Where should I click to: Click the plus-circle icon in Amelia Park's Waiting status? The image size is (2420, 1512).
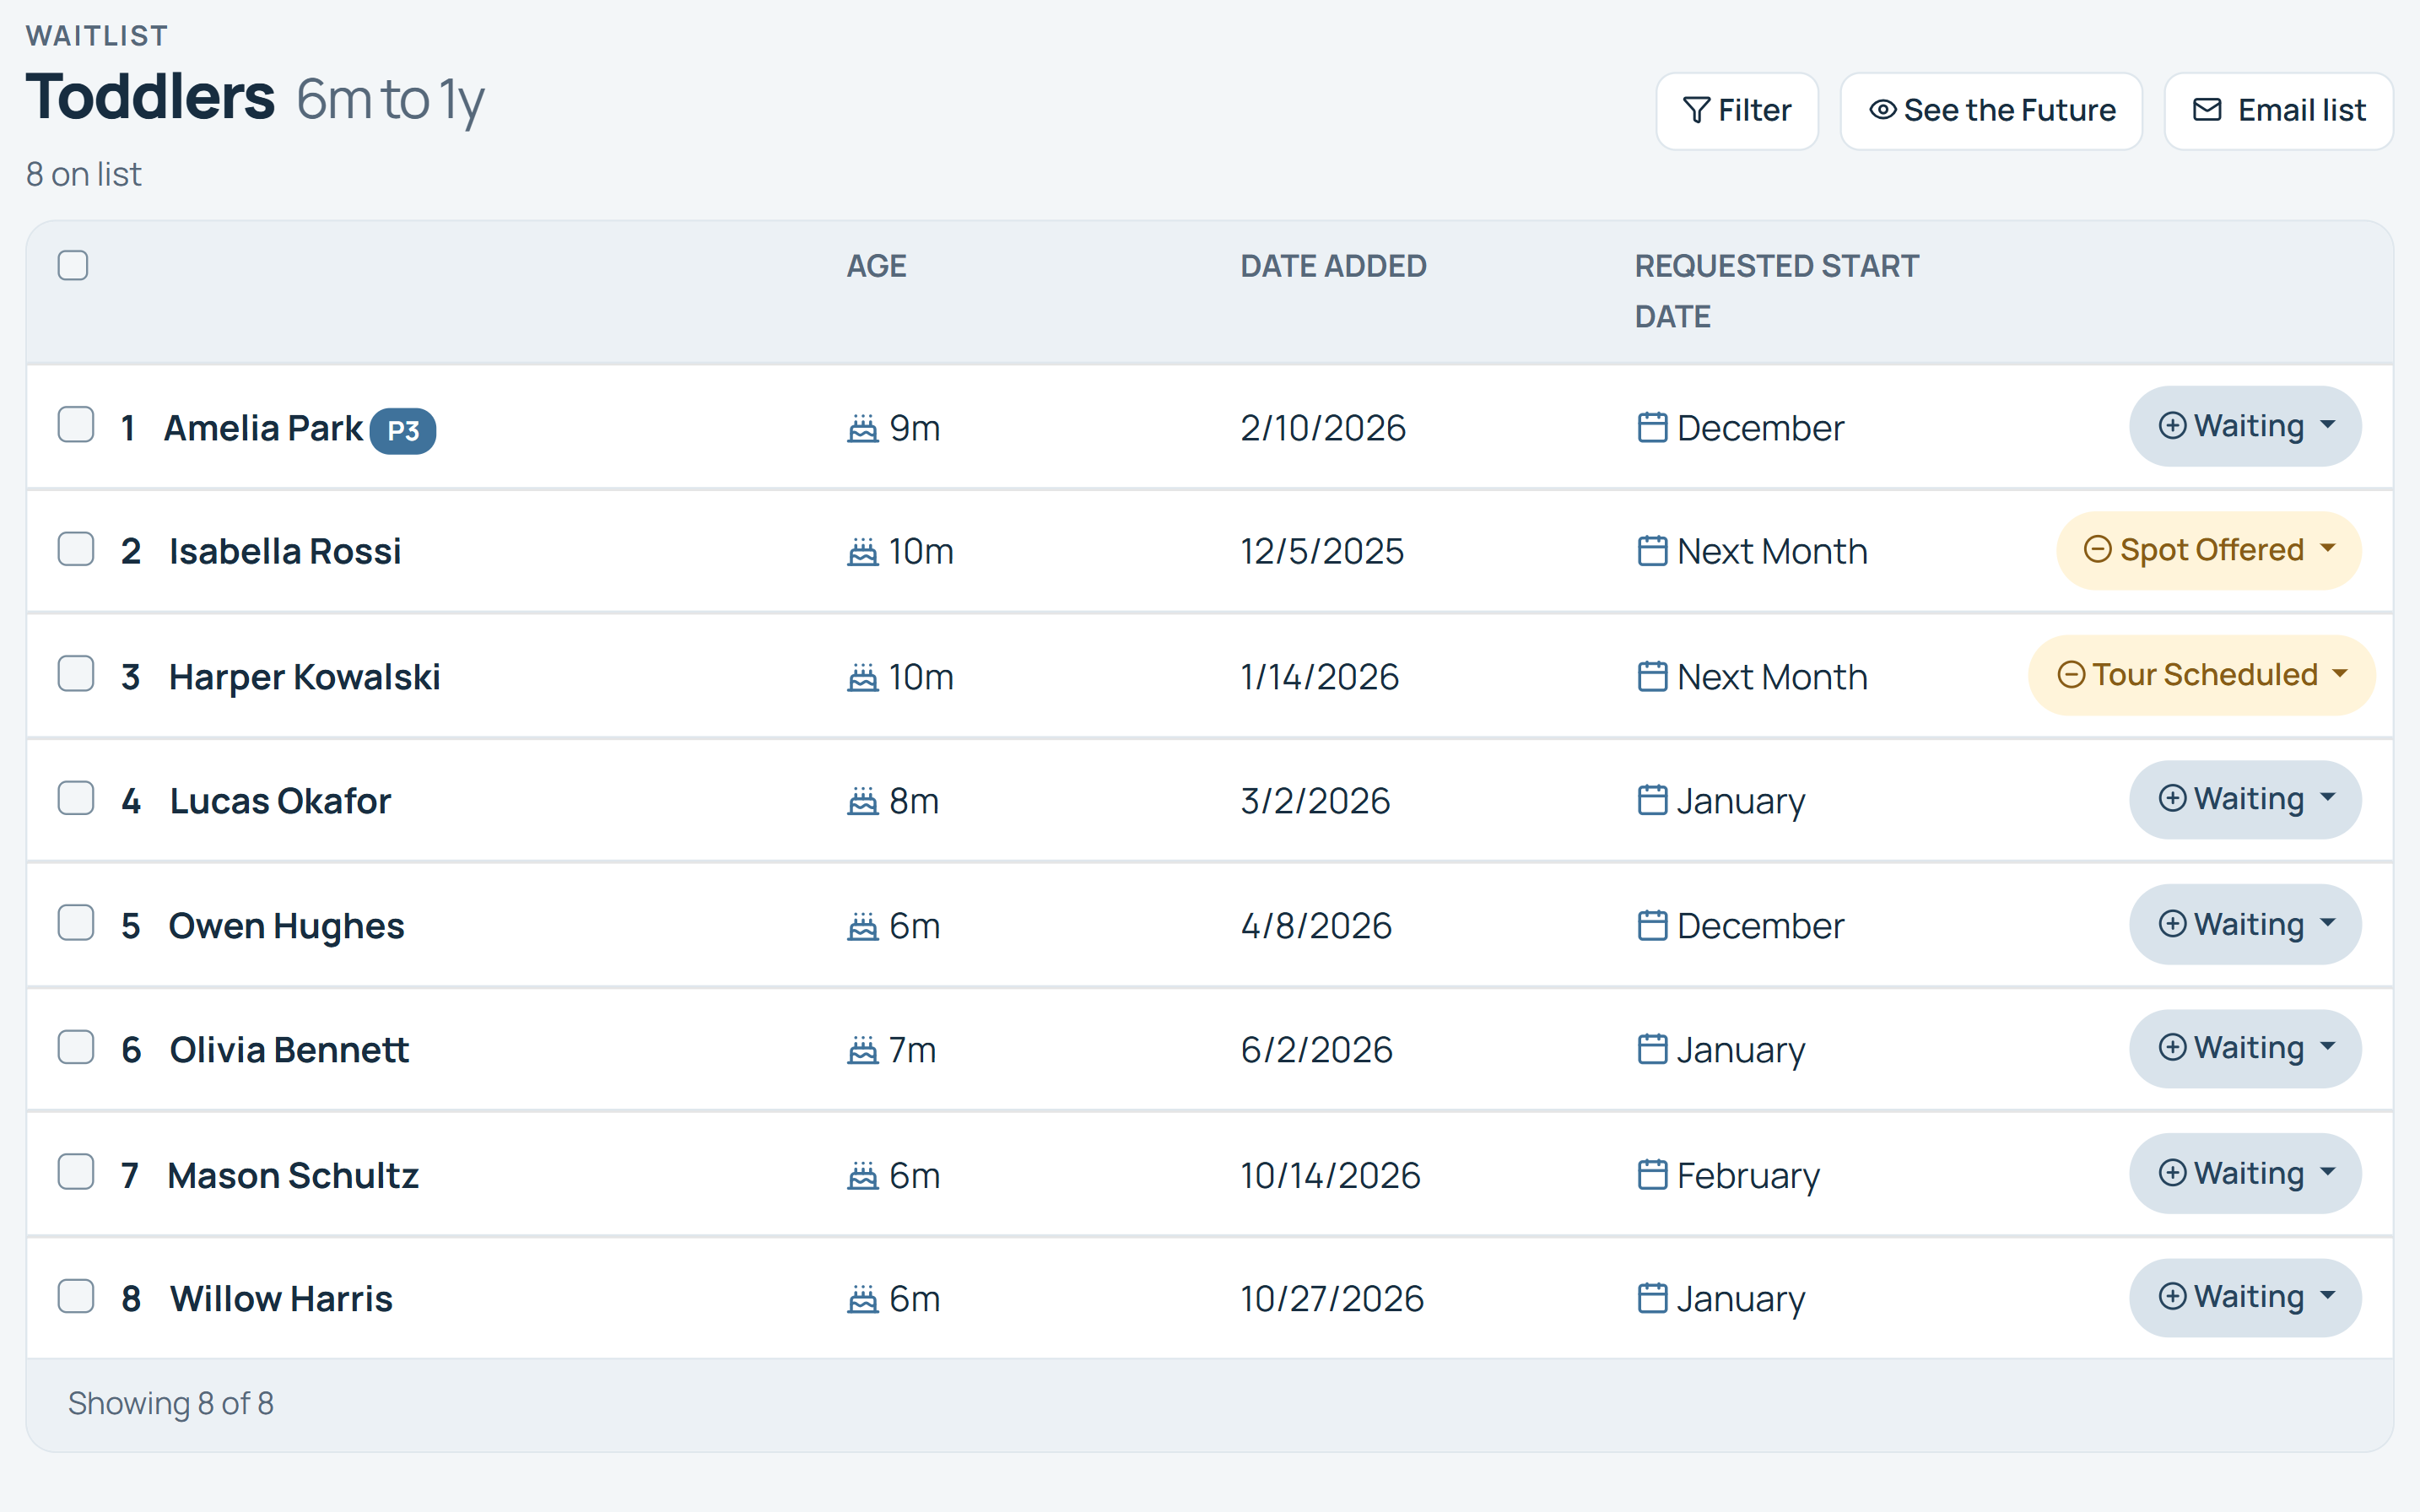click(x=2172, y=426)
